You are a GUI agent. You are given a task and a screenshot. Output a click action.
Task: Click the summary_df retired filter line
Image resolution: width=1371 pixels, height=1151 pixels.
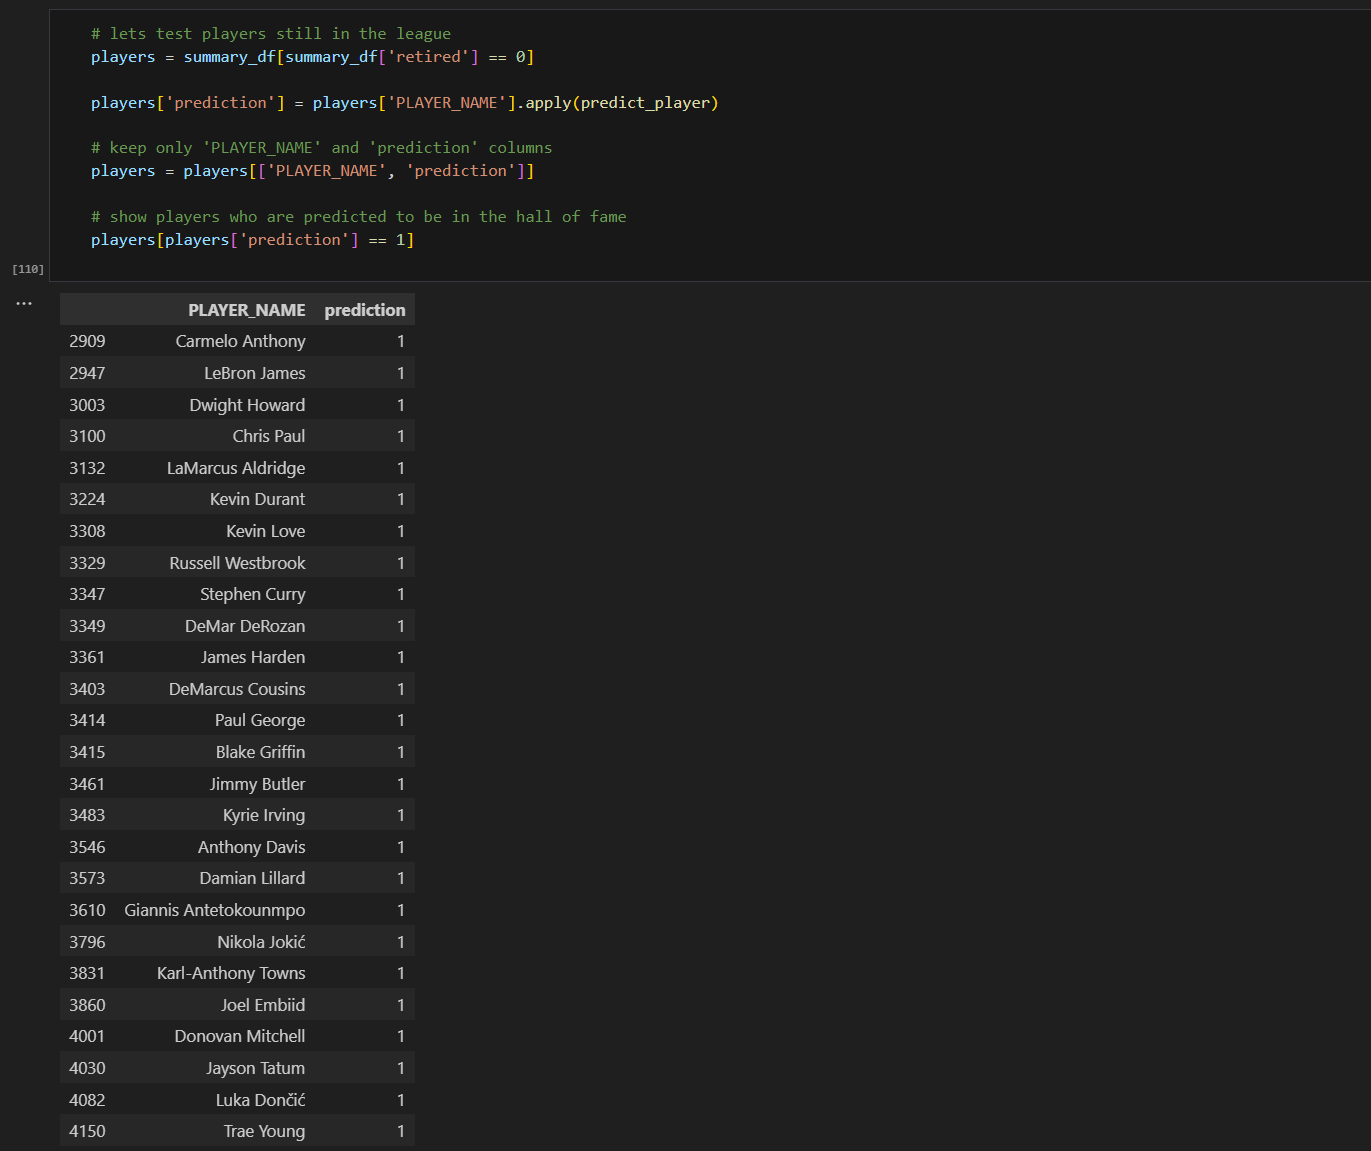[x=313, y=57]
